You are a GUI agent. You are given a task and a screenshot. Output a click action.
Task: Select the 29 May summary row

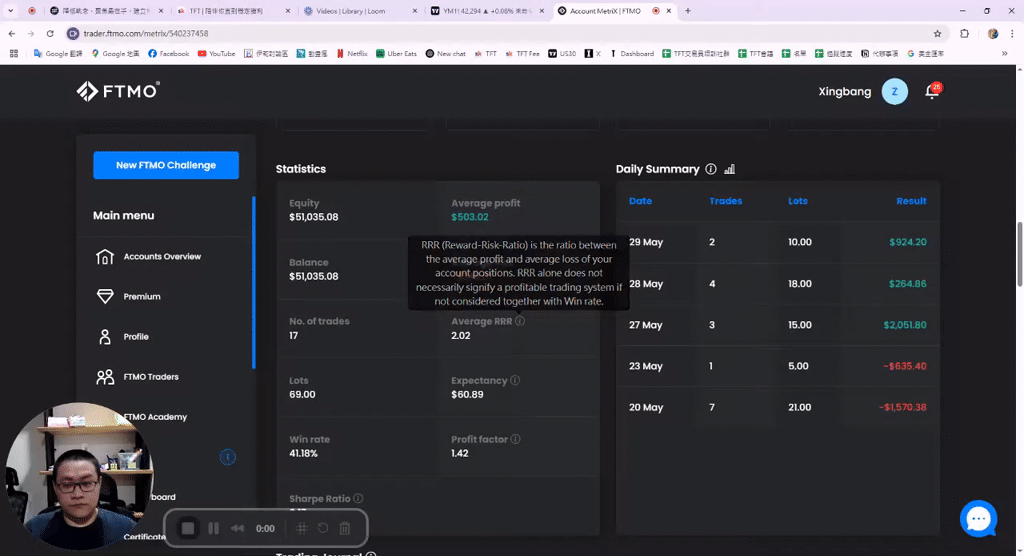778,242
